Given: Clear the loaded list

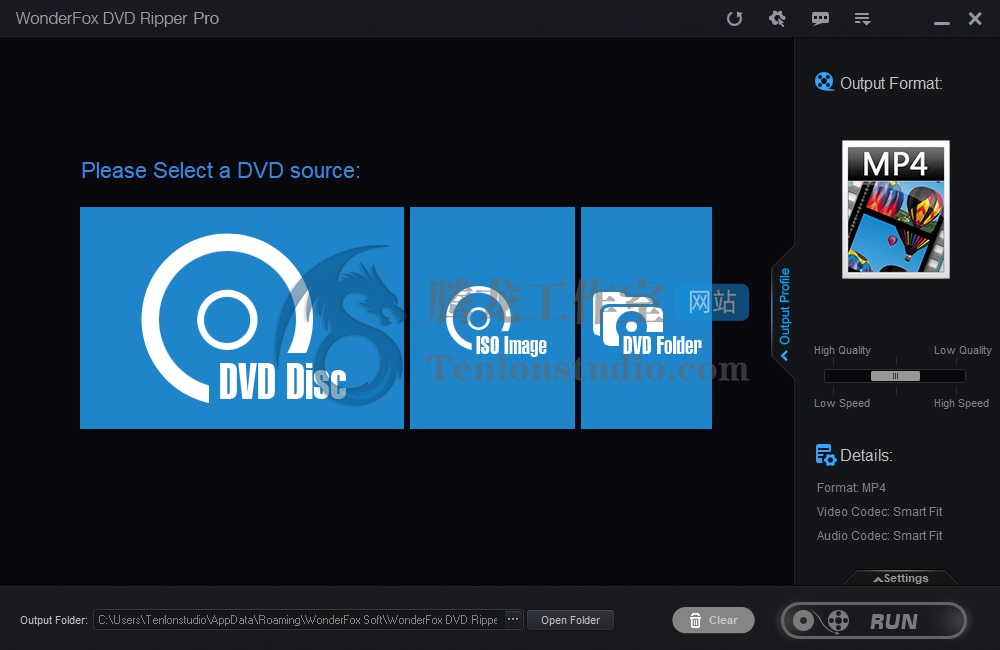Looking at the screenshot, I should tap(713, 620).
